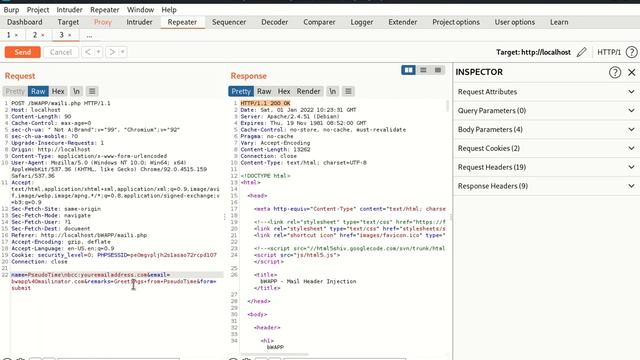Switch to the Comparer tab
The height and width of the screenshot is (360, 640).
319,22
